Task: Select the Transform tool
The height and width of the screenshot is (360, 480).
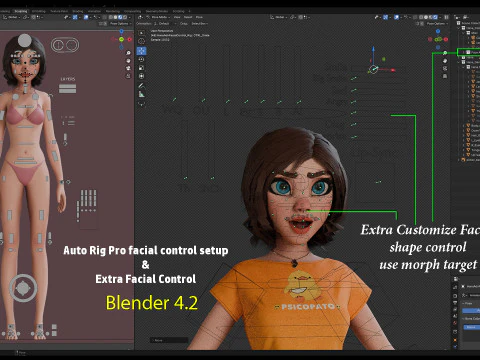Action: tap(141, 76)
